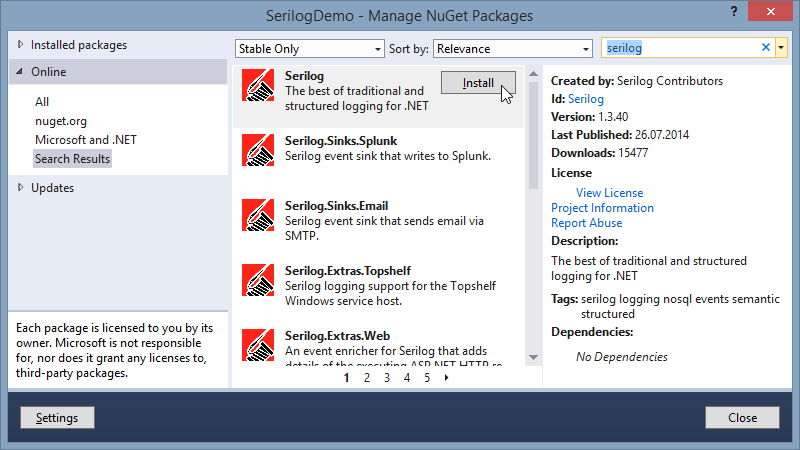This screenshot has height=450, width=800.
Task: Click the scroll down arrow of the package list
Action: click(x=533, y=358)
